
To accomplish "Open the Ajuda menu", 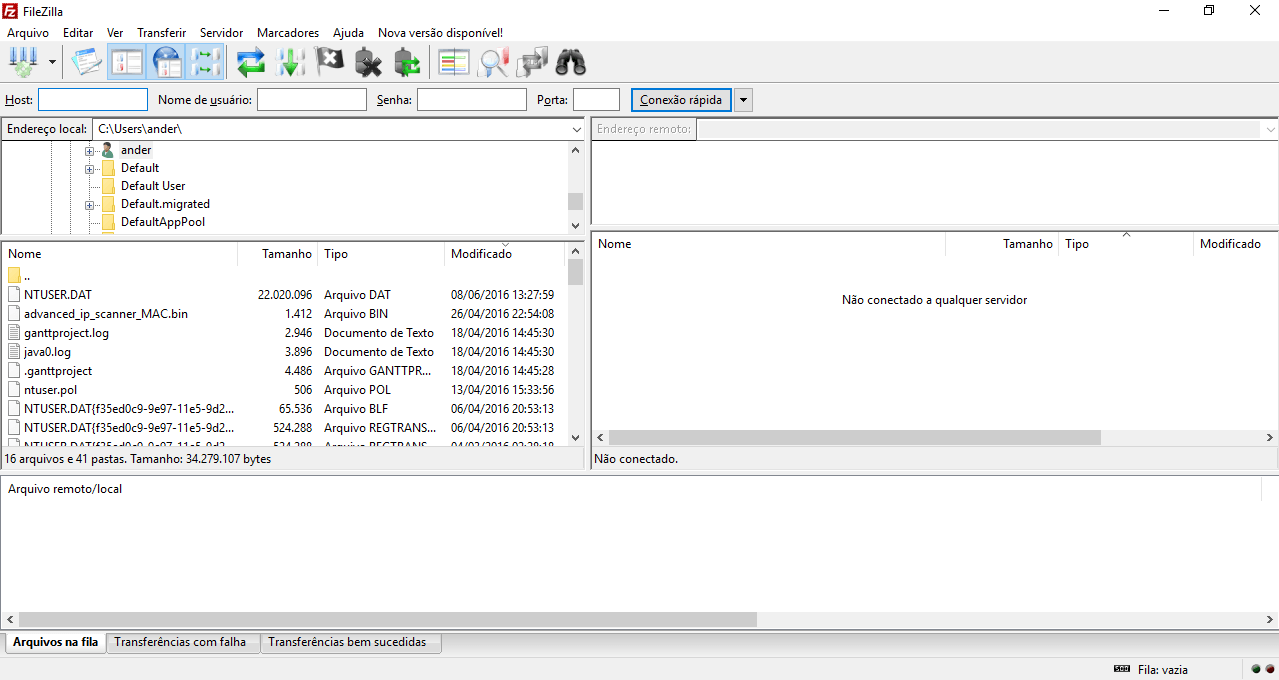I will click(348, 33).
